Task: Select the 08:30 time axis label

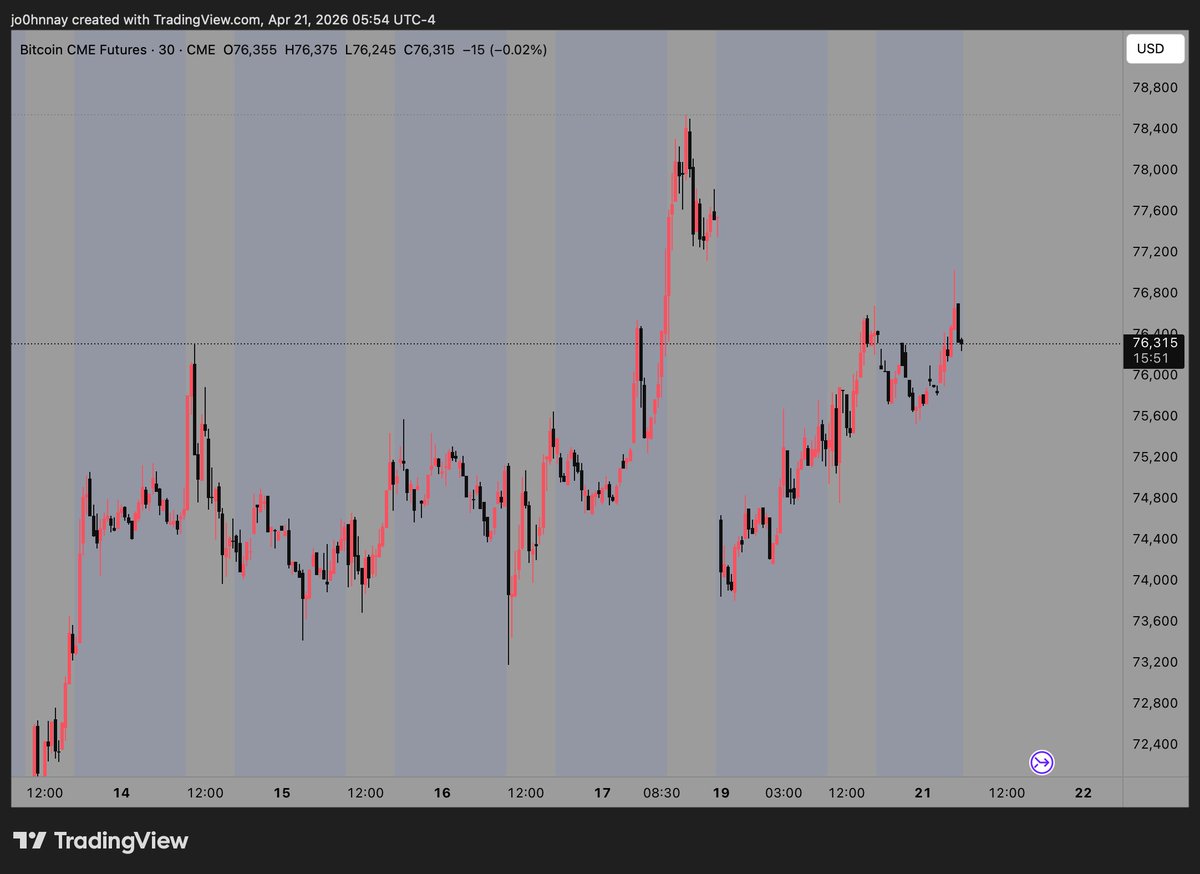Action: 661,793
